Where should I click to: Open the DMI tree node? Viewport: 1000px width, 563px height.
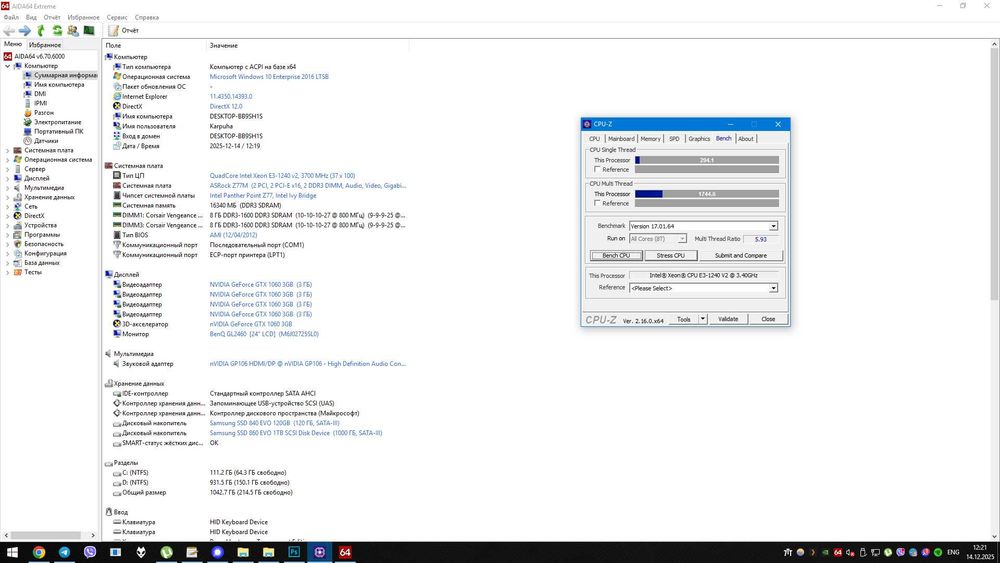(40, 94)
